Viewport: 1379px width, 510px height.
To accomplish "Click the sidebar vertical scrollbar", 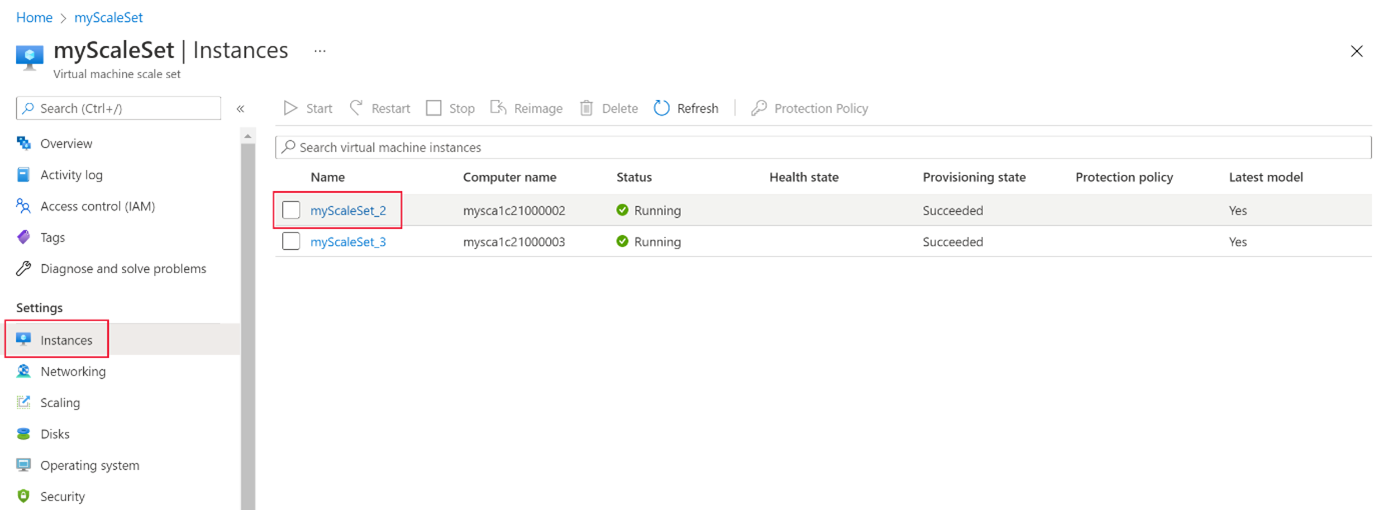I will pos(248,326).
